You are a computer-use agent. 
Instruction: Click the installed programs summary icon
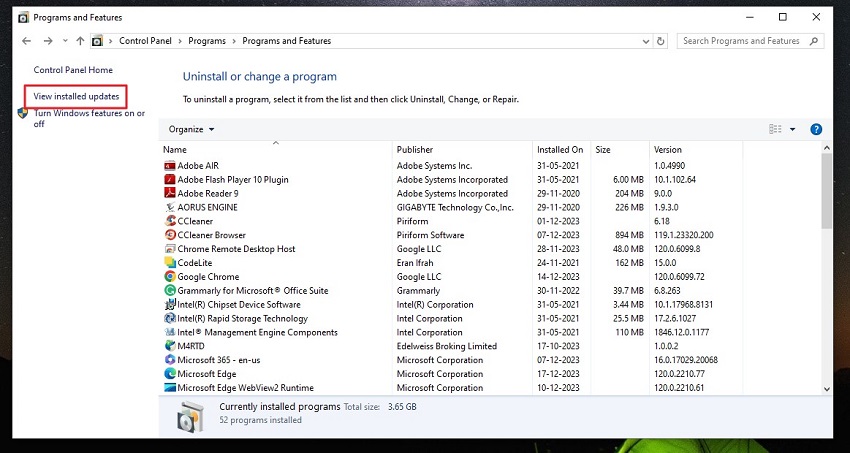click(190, 416)
